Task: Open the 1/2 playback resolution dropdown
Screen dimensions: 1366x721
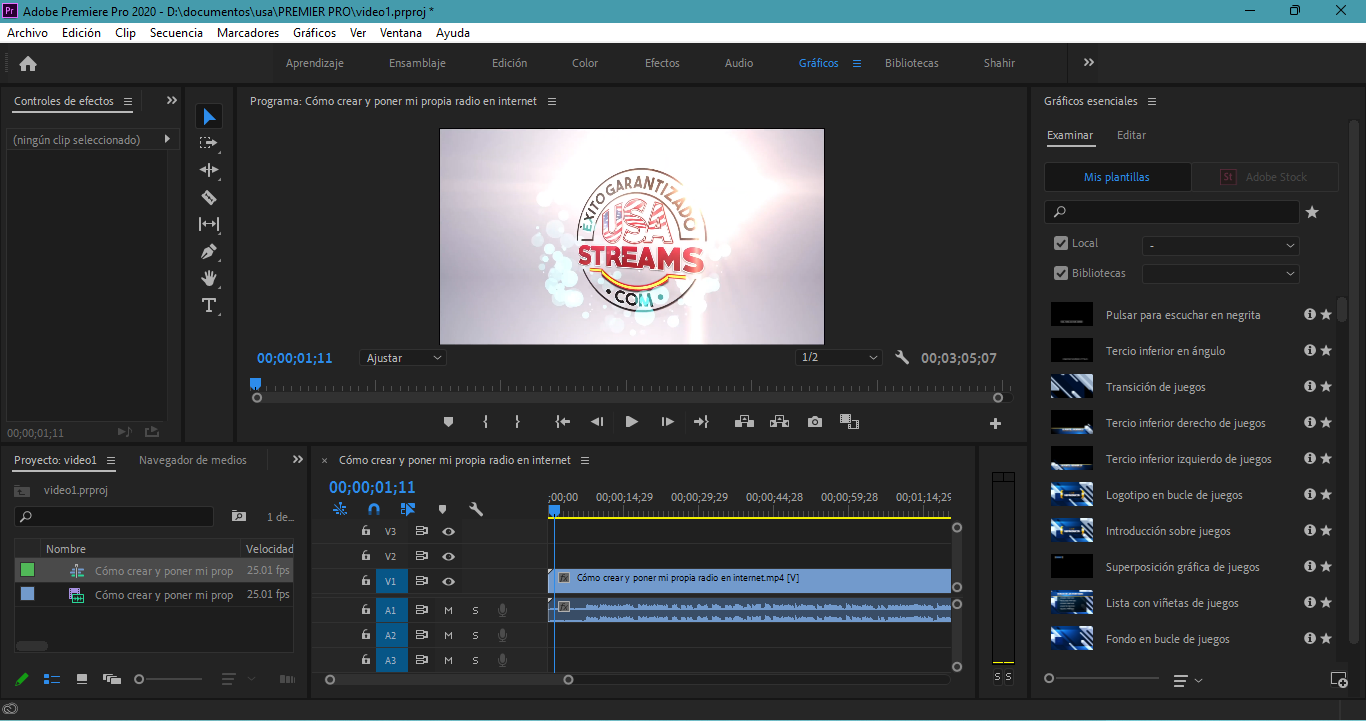Action: [839, 358]
